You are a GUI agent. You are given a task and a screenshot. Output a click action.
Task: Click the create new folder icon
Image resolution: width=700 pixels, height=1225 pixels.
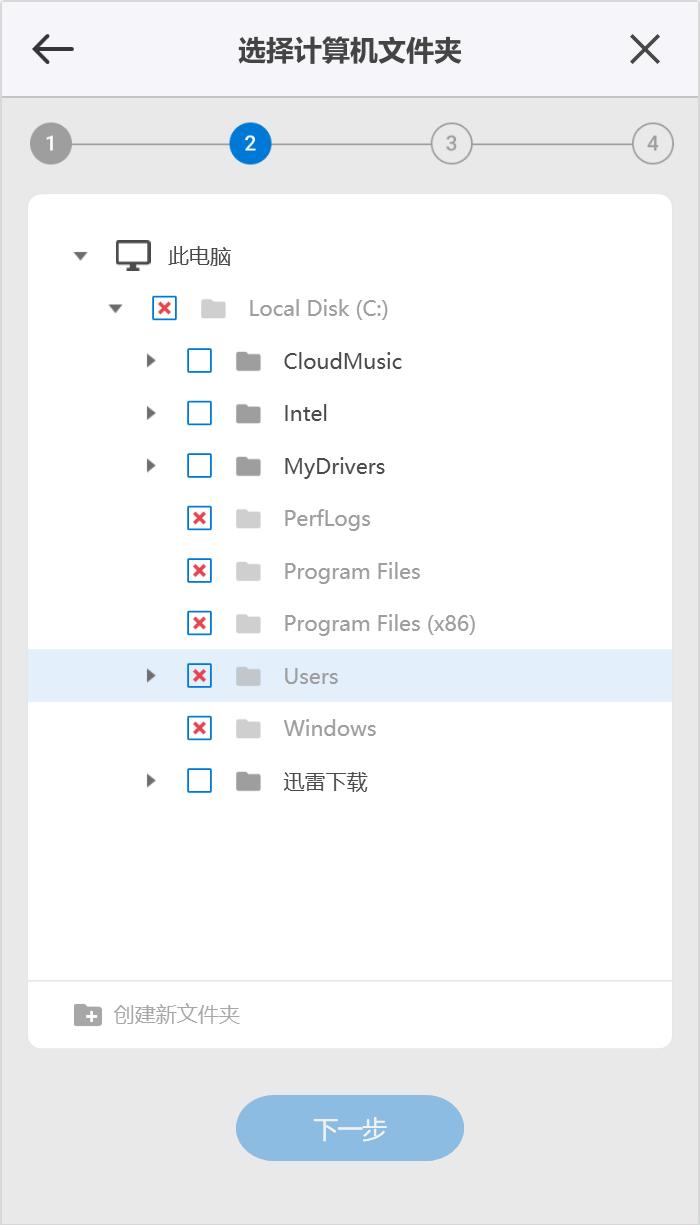click(x=87, y=1014)
